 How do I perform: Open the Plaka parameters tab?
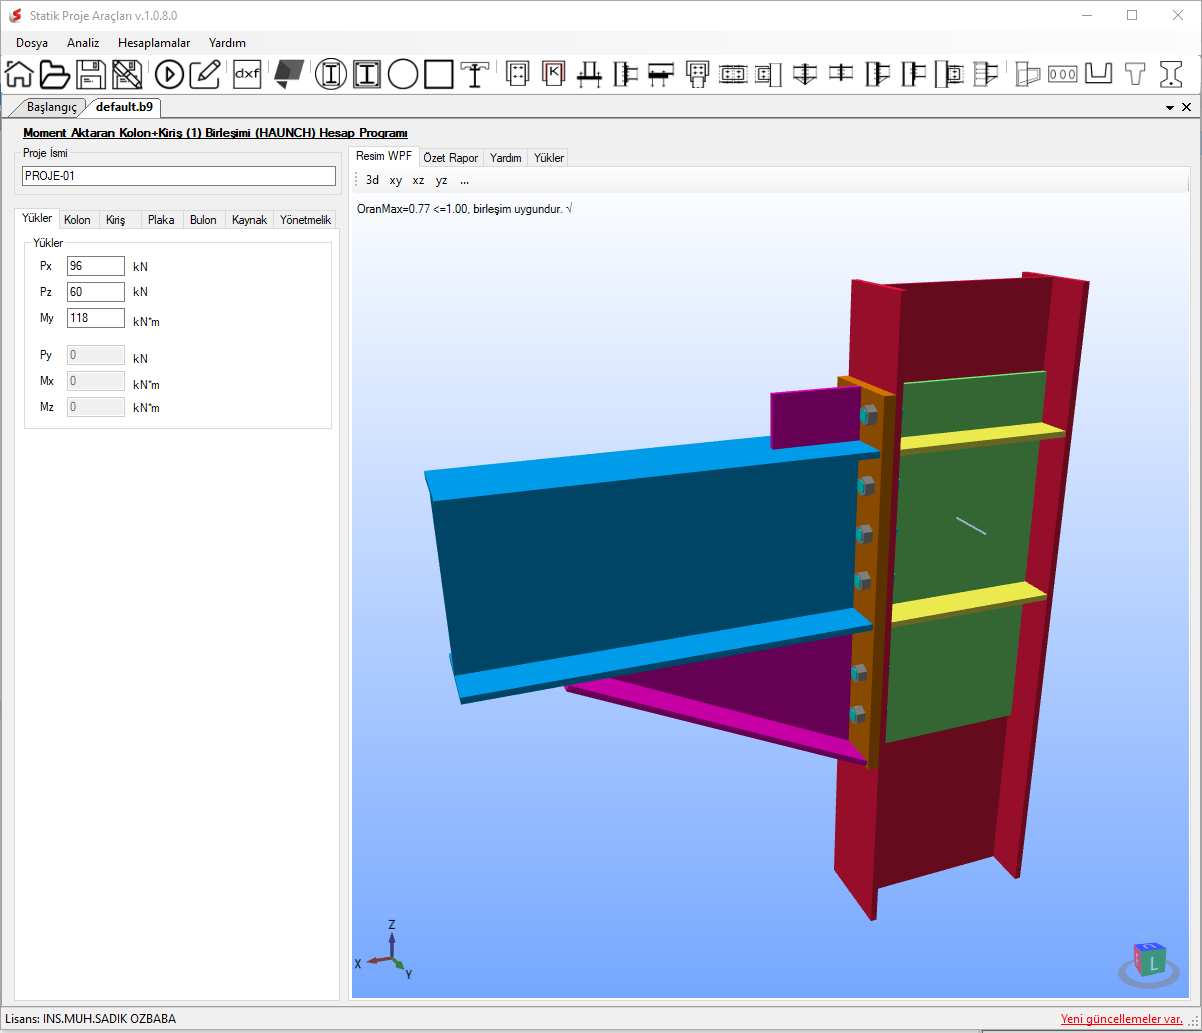161,220
